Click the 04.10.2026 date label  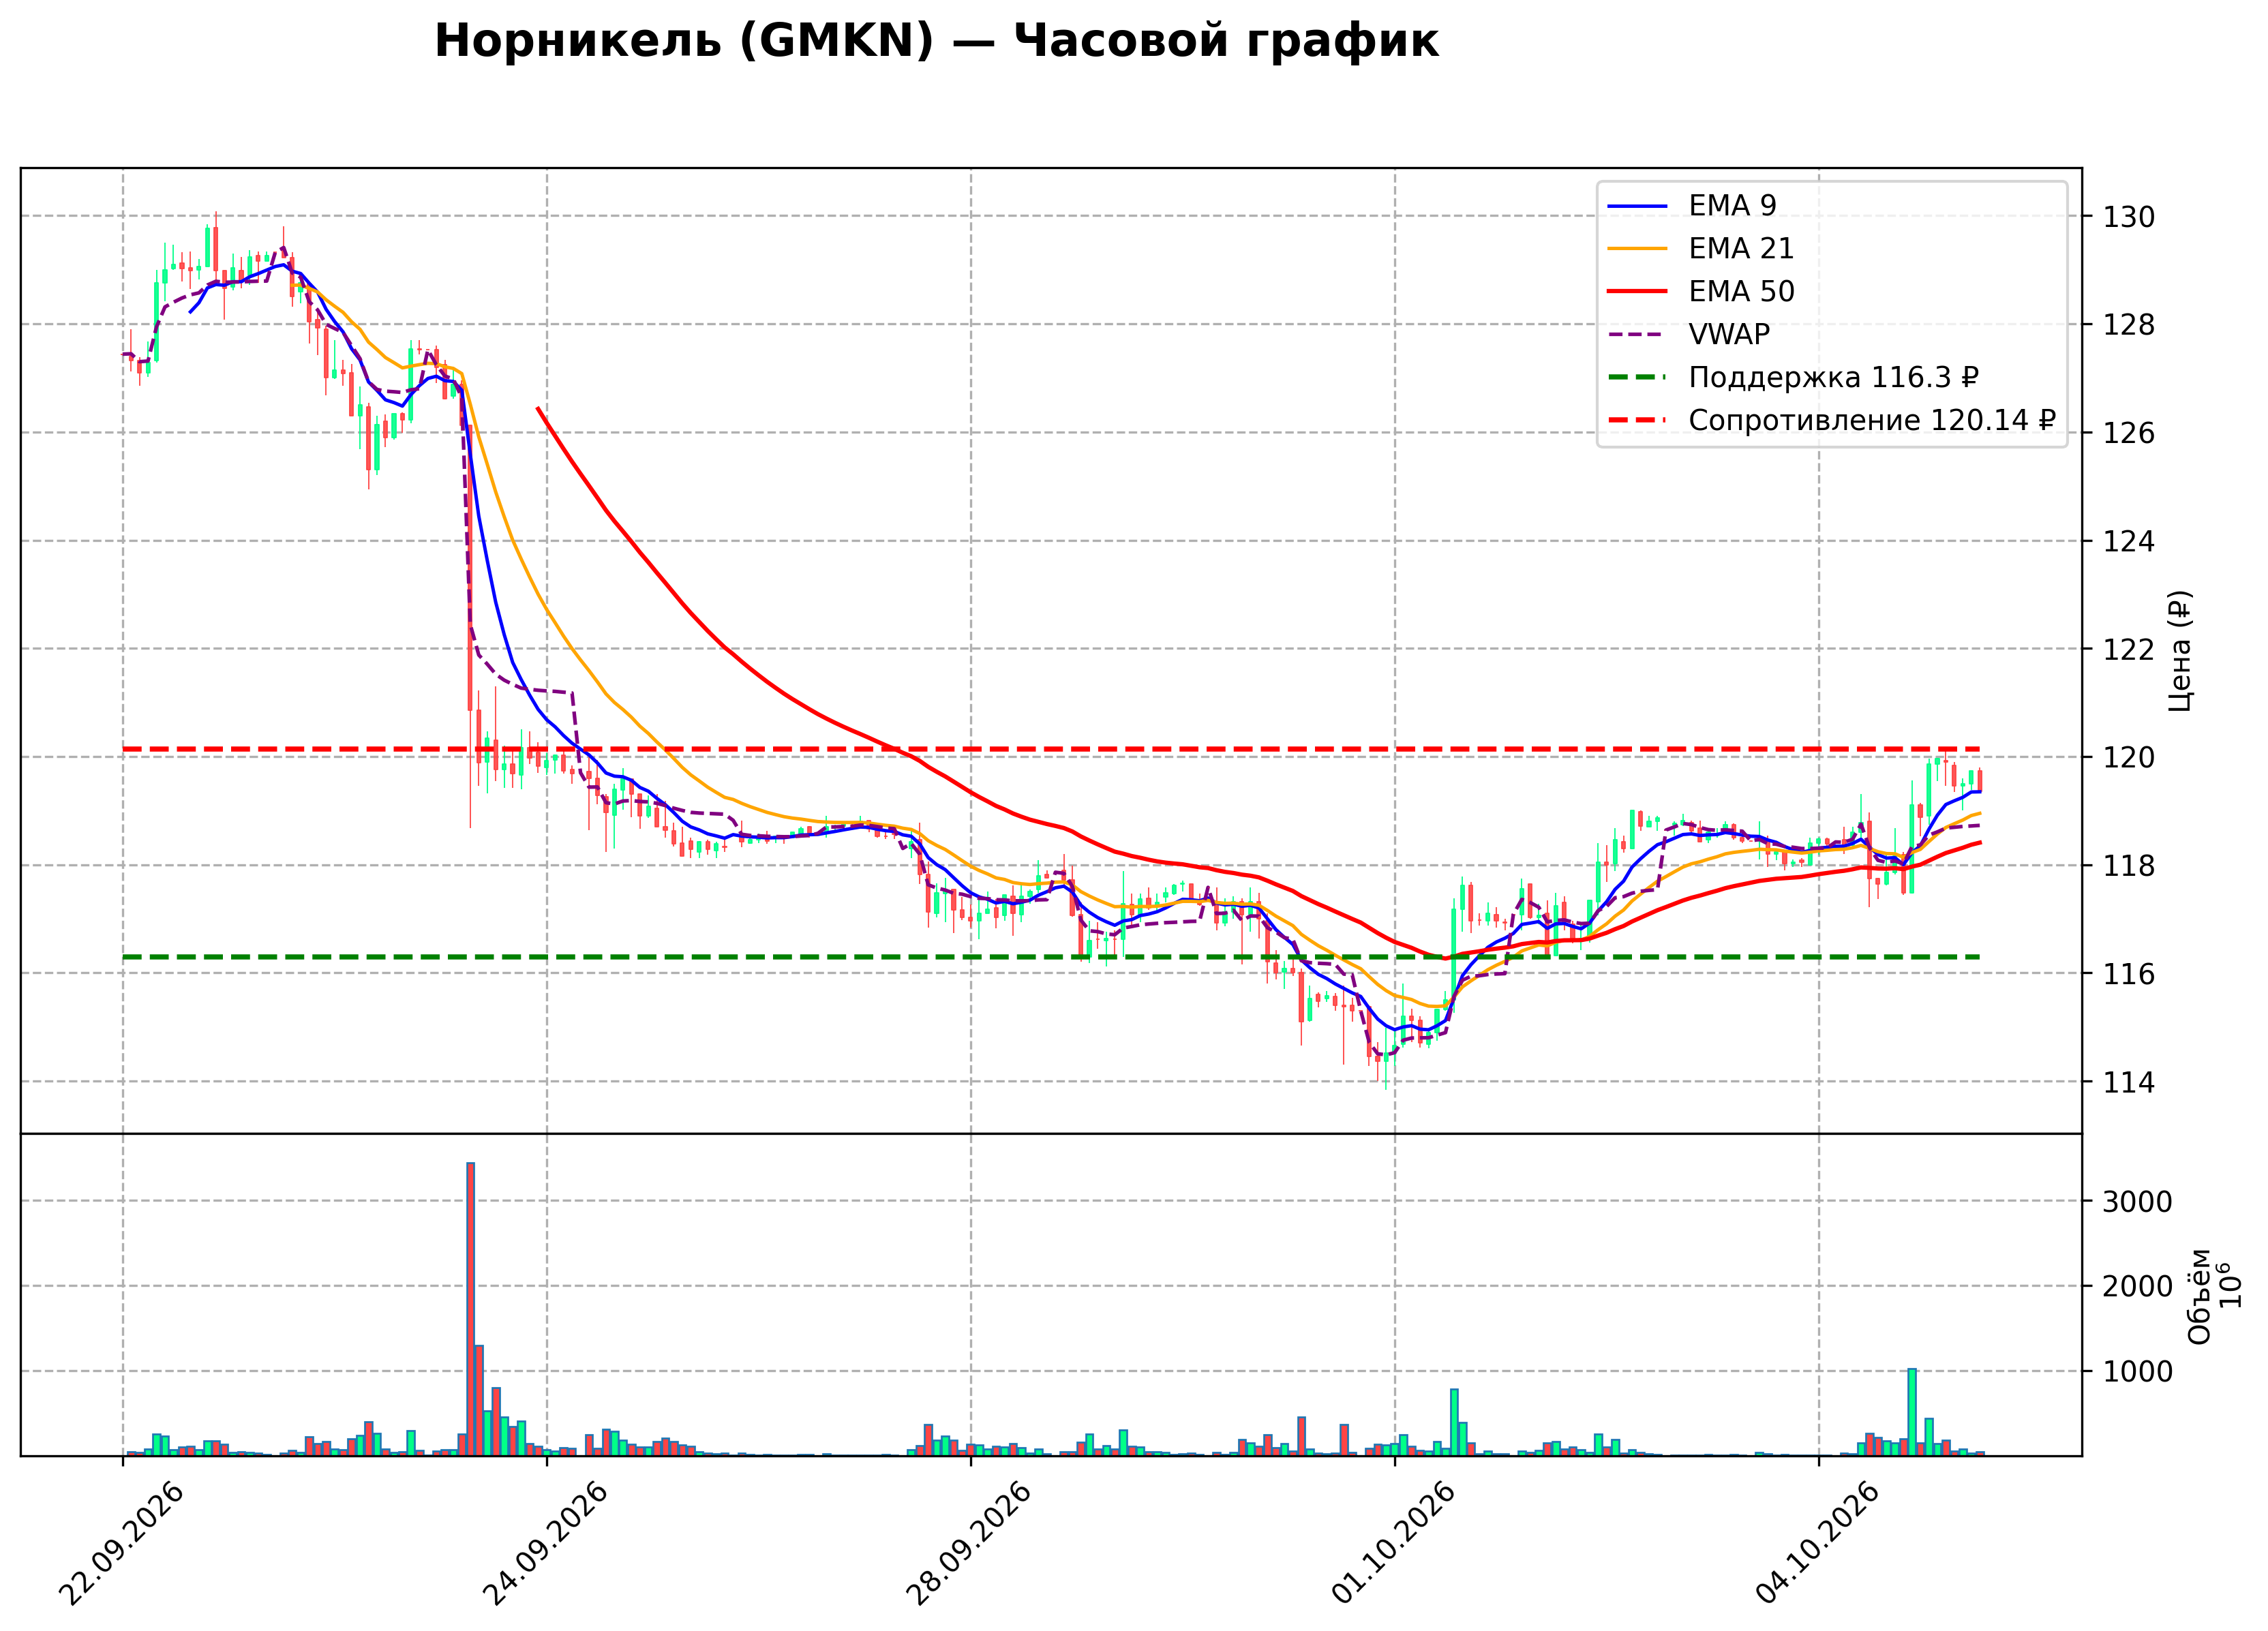(1818, 1545)
